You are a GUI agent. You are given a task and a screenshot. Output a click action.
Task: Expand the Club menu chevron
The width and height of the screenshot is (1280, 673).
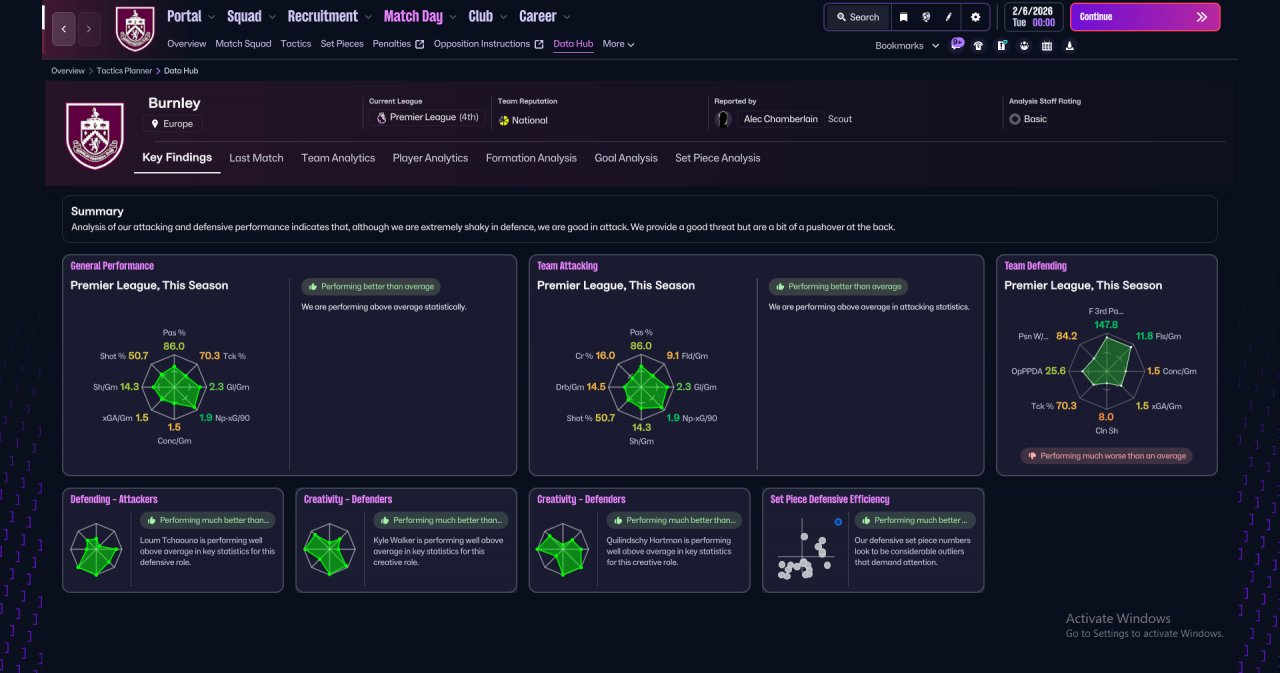(504, 17)
